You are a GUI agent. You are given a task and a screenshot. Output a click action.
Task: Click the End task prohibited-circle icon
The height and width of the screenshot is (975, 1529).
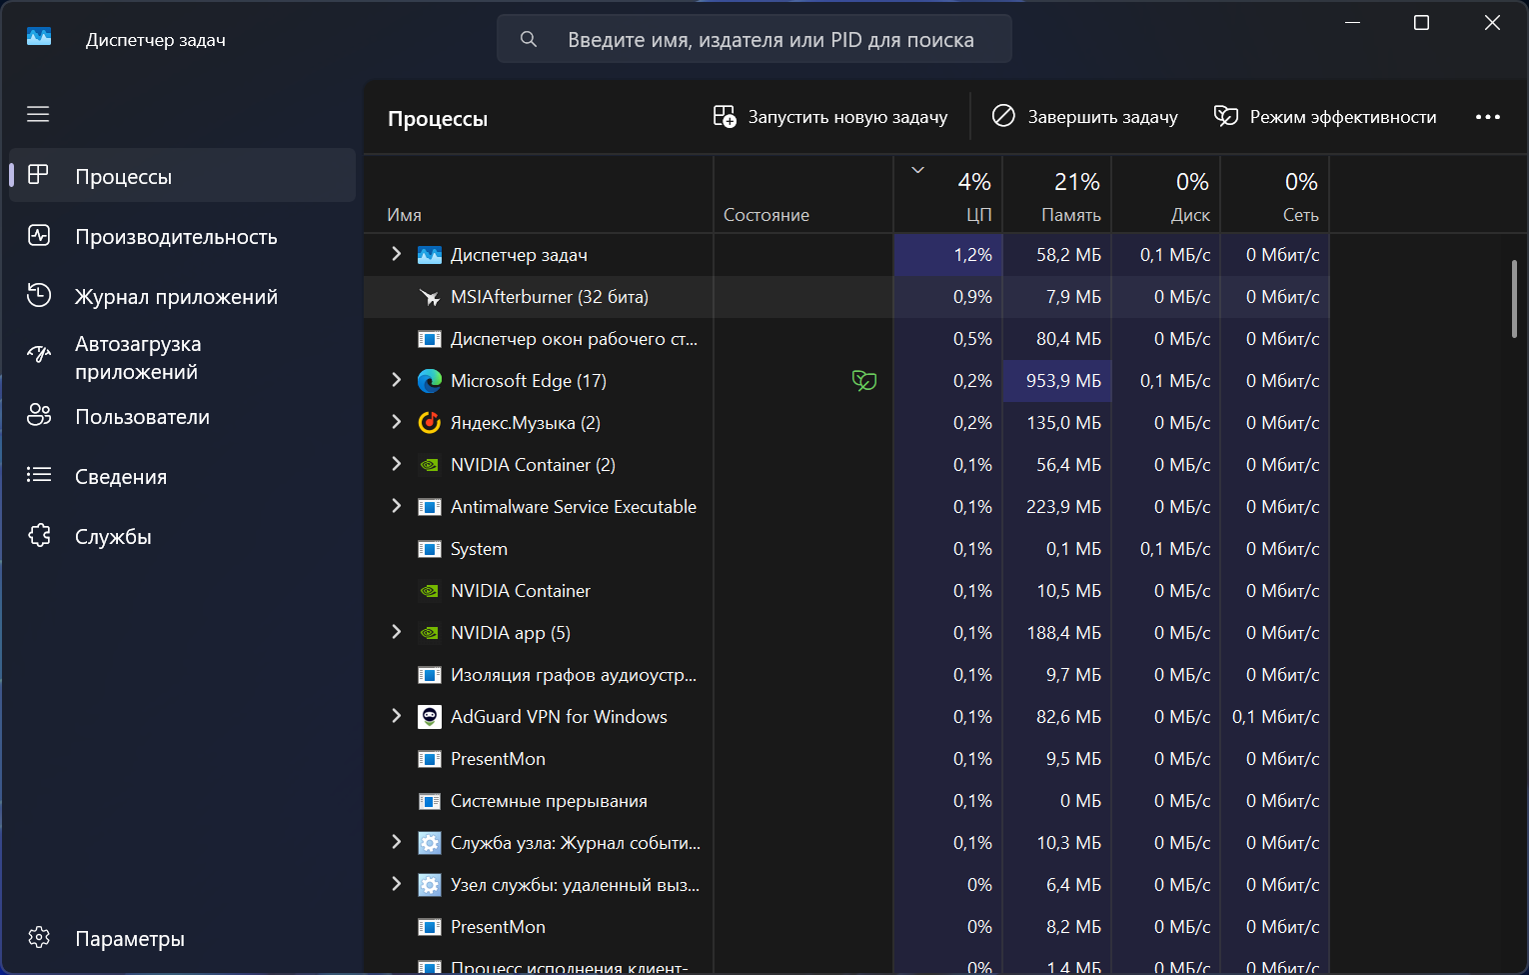click(1003, 116)
